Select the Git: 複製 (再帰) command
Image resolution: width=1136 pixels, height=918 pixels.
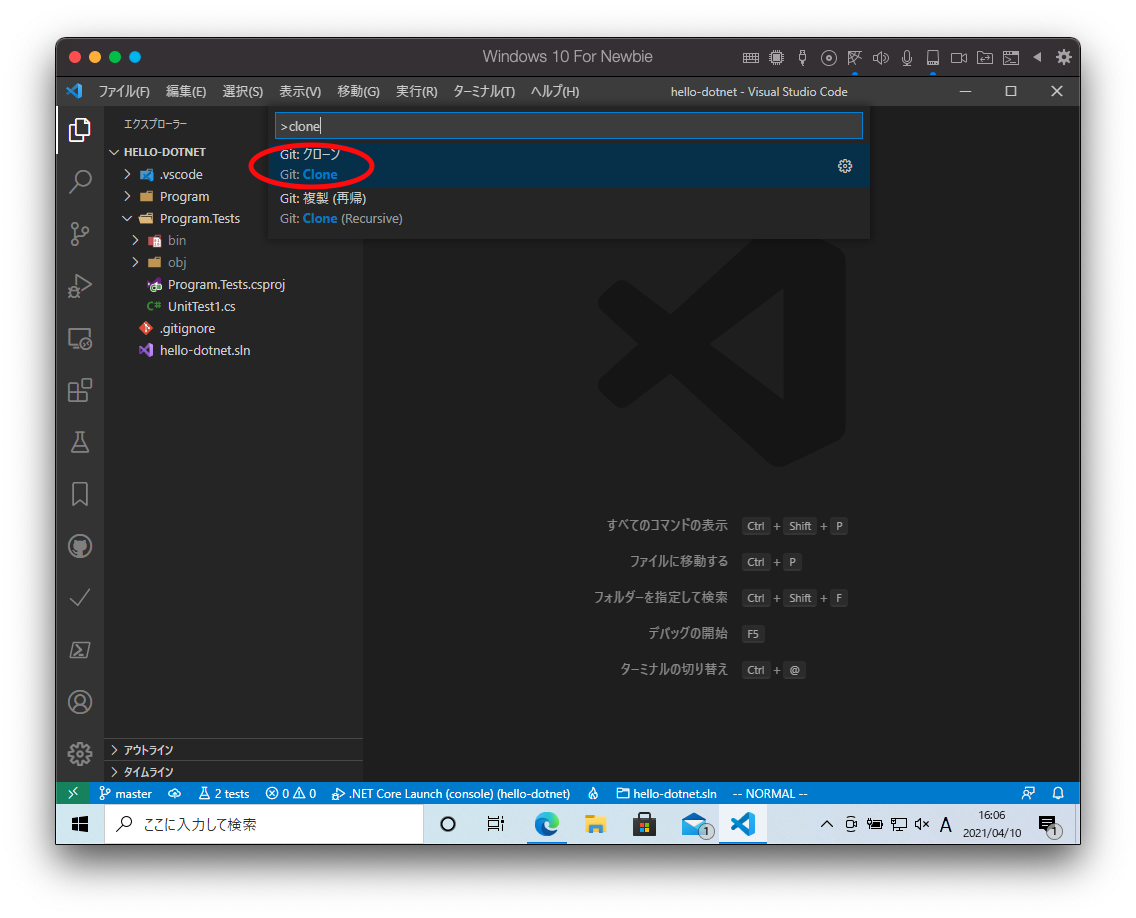pyautogui.click(x=569, y=209)
